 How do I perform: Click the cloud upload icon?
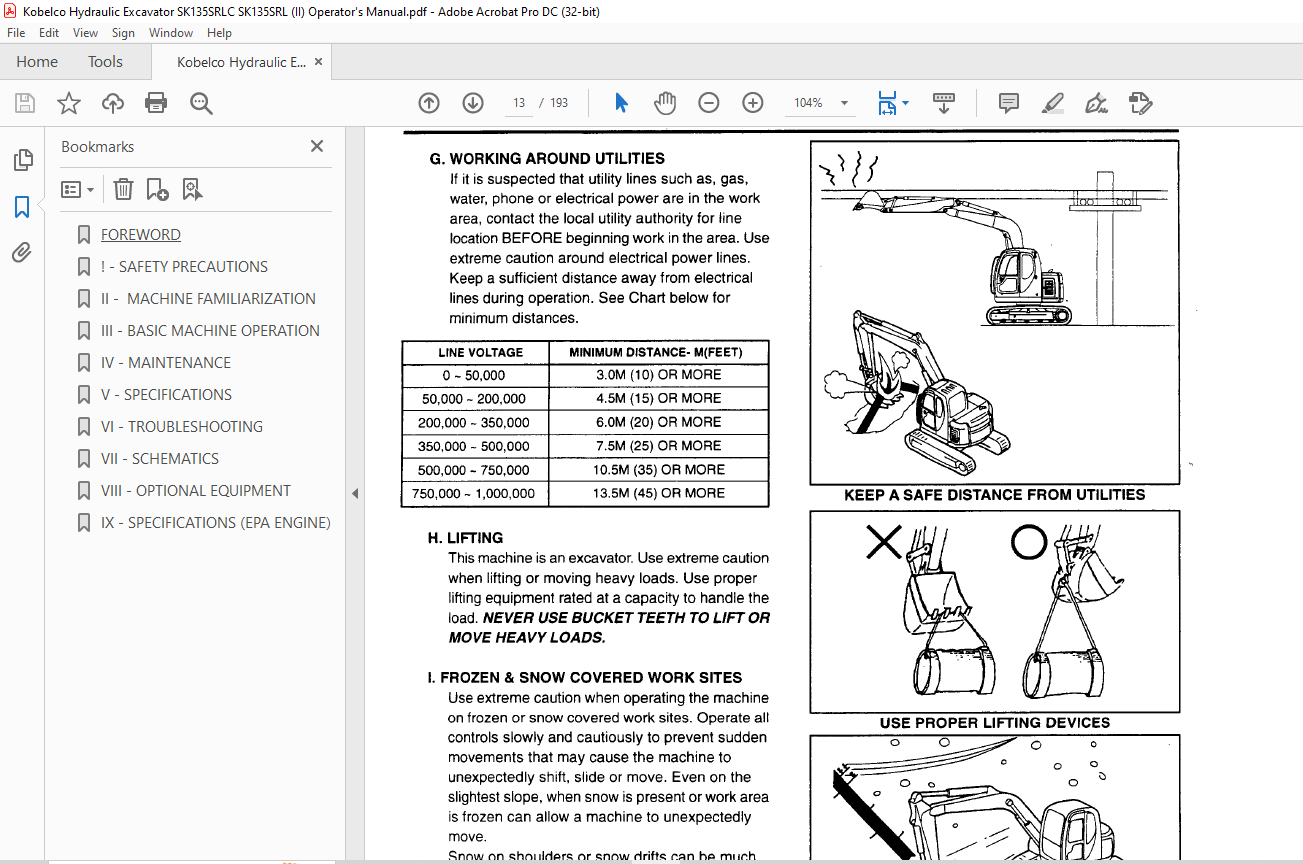(x=113, y=103)
